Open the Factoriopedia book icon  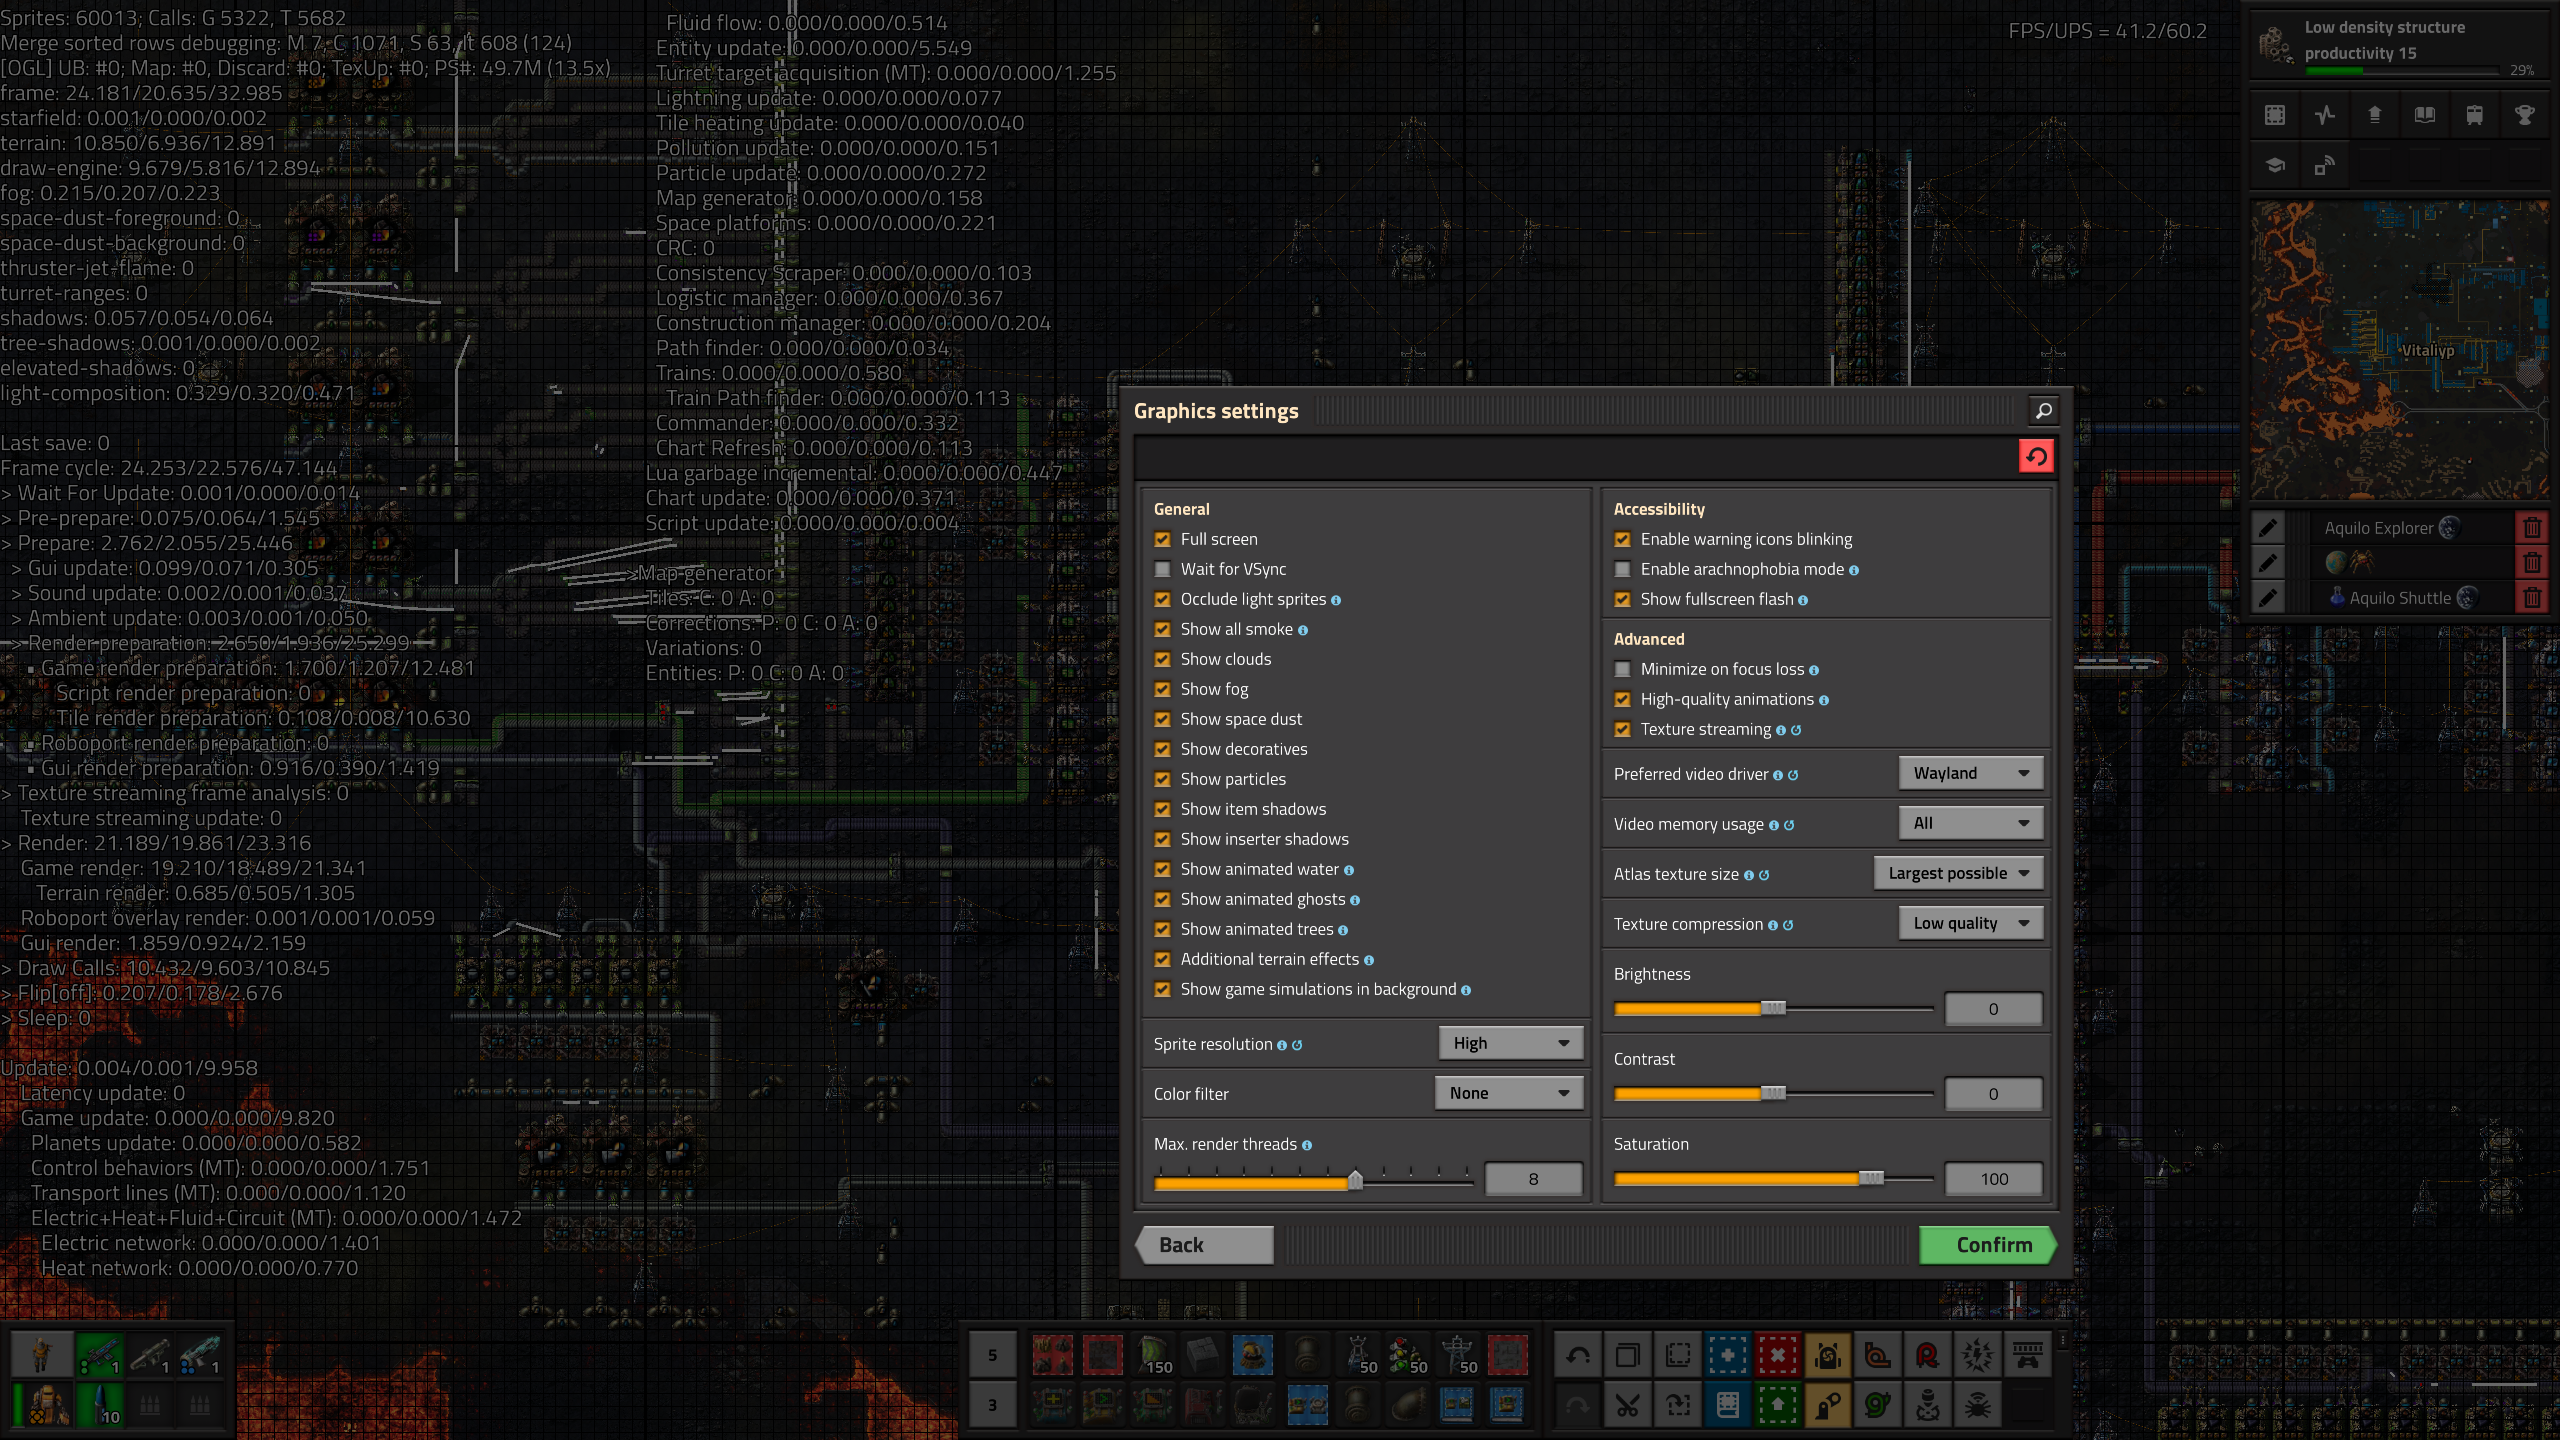coord(2424,115)
